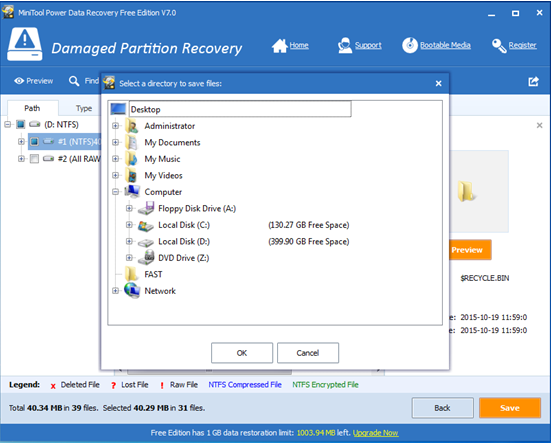Expand the Network node

point(115,291)
